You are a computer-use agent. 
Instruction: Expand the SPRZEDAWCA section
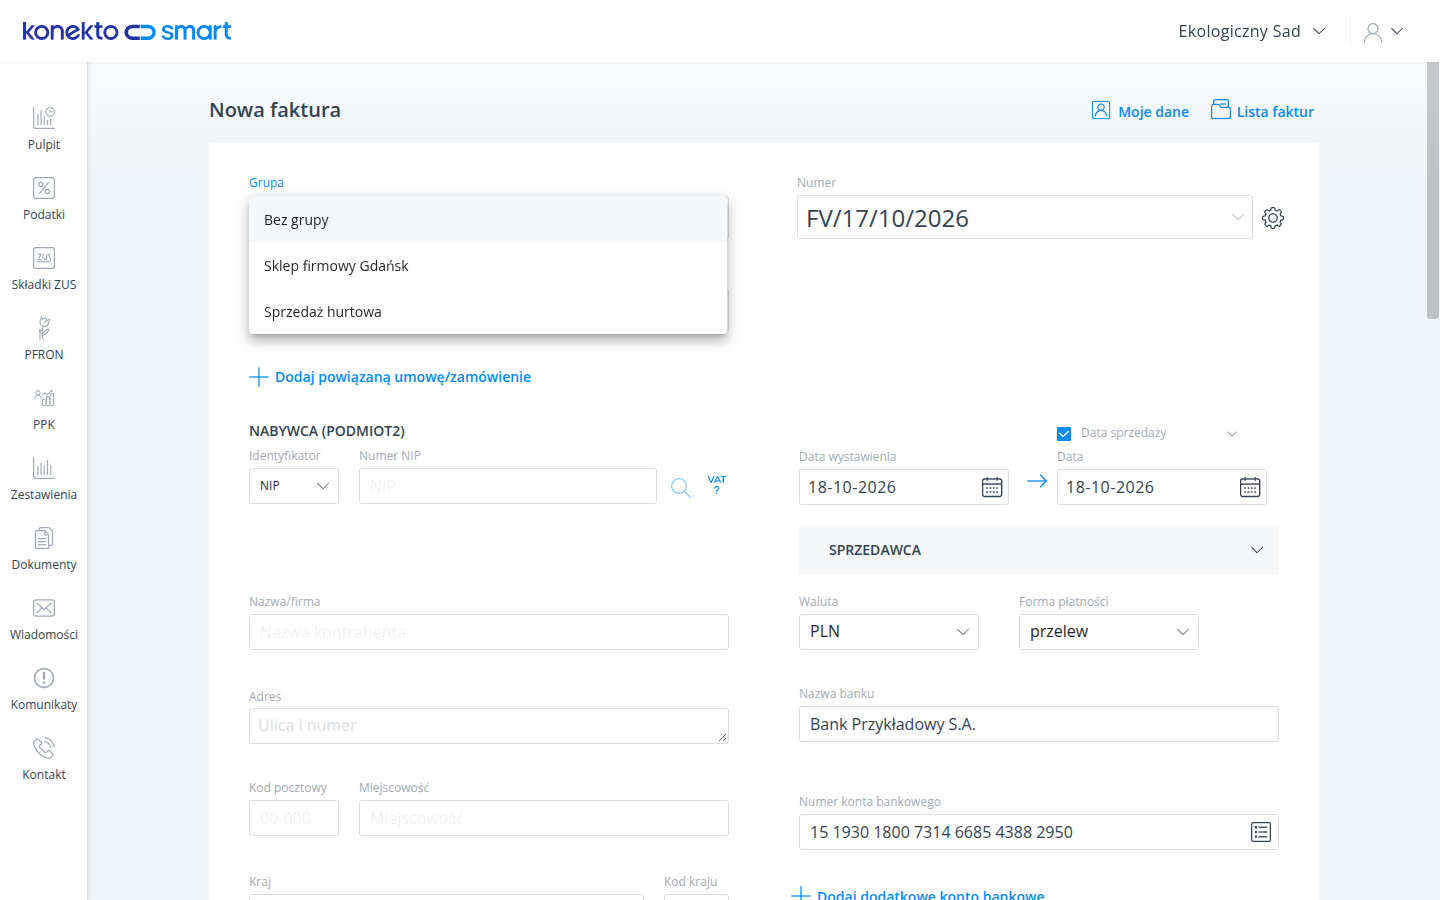(x=1039, y=550)
